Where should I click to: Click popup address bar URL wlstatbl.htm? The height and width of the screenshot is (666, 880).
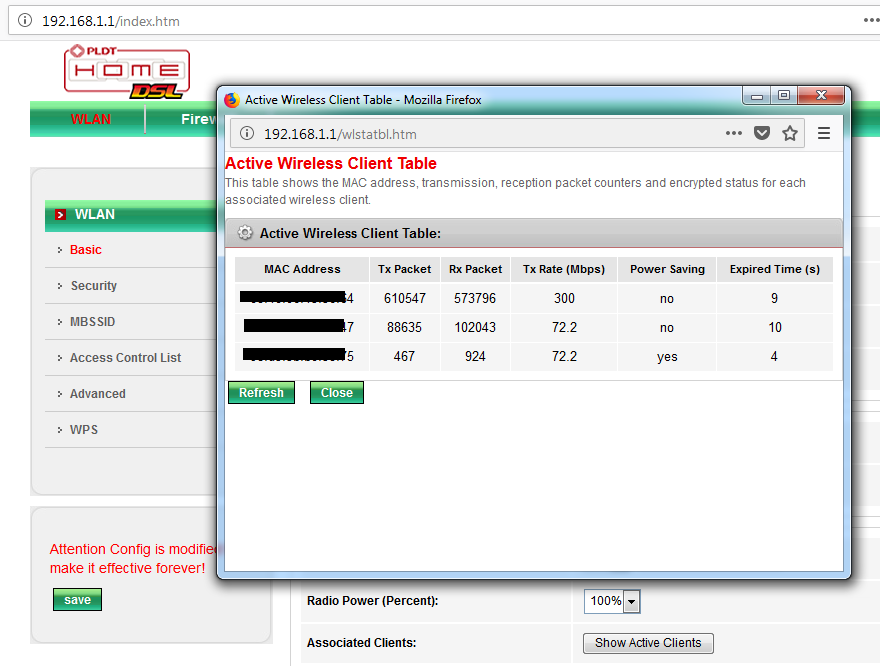[340, 134]
